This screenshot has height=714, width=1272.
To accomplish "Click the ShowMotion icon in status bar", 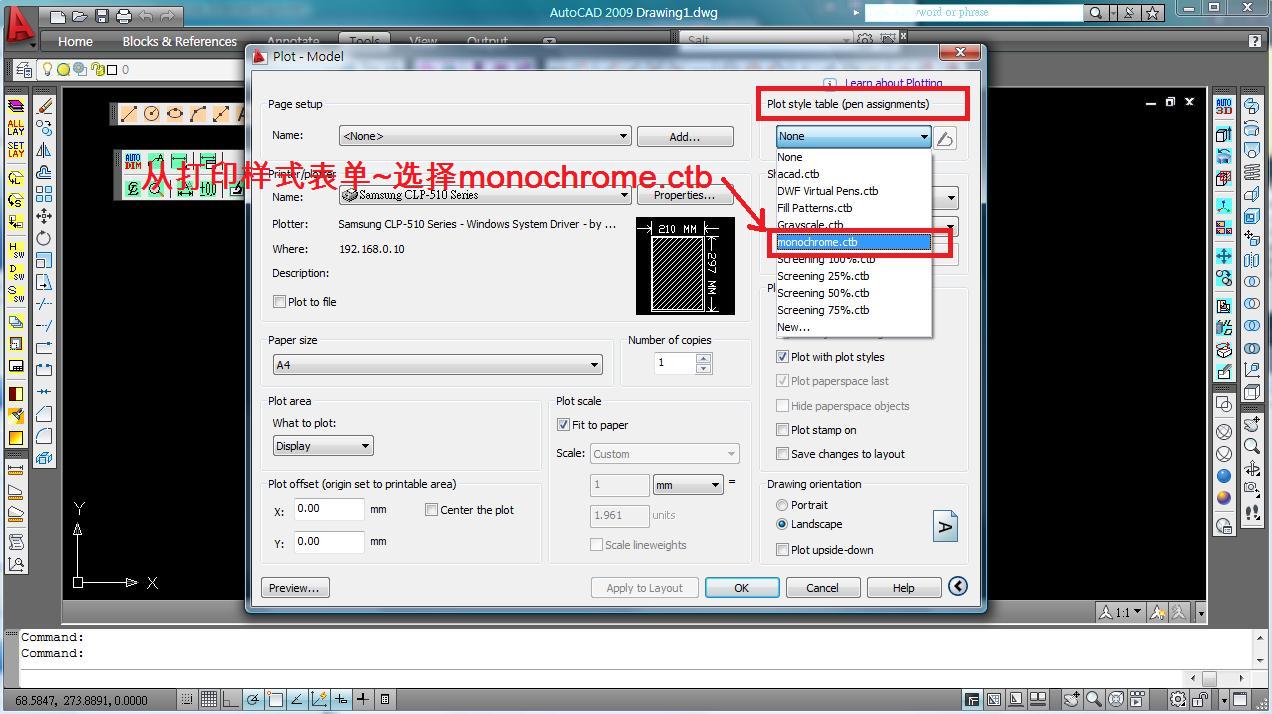I will click(1138, 699).
